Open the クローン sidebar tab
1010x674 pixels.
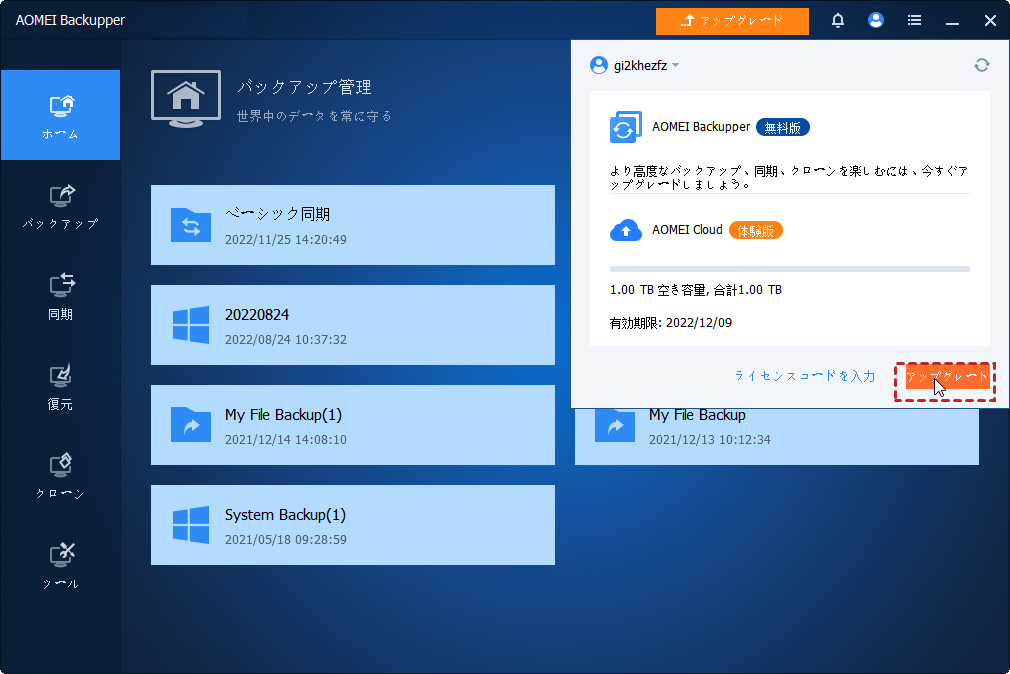coord(61,477)
